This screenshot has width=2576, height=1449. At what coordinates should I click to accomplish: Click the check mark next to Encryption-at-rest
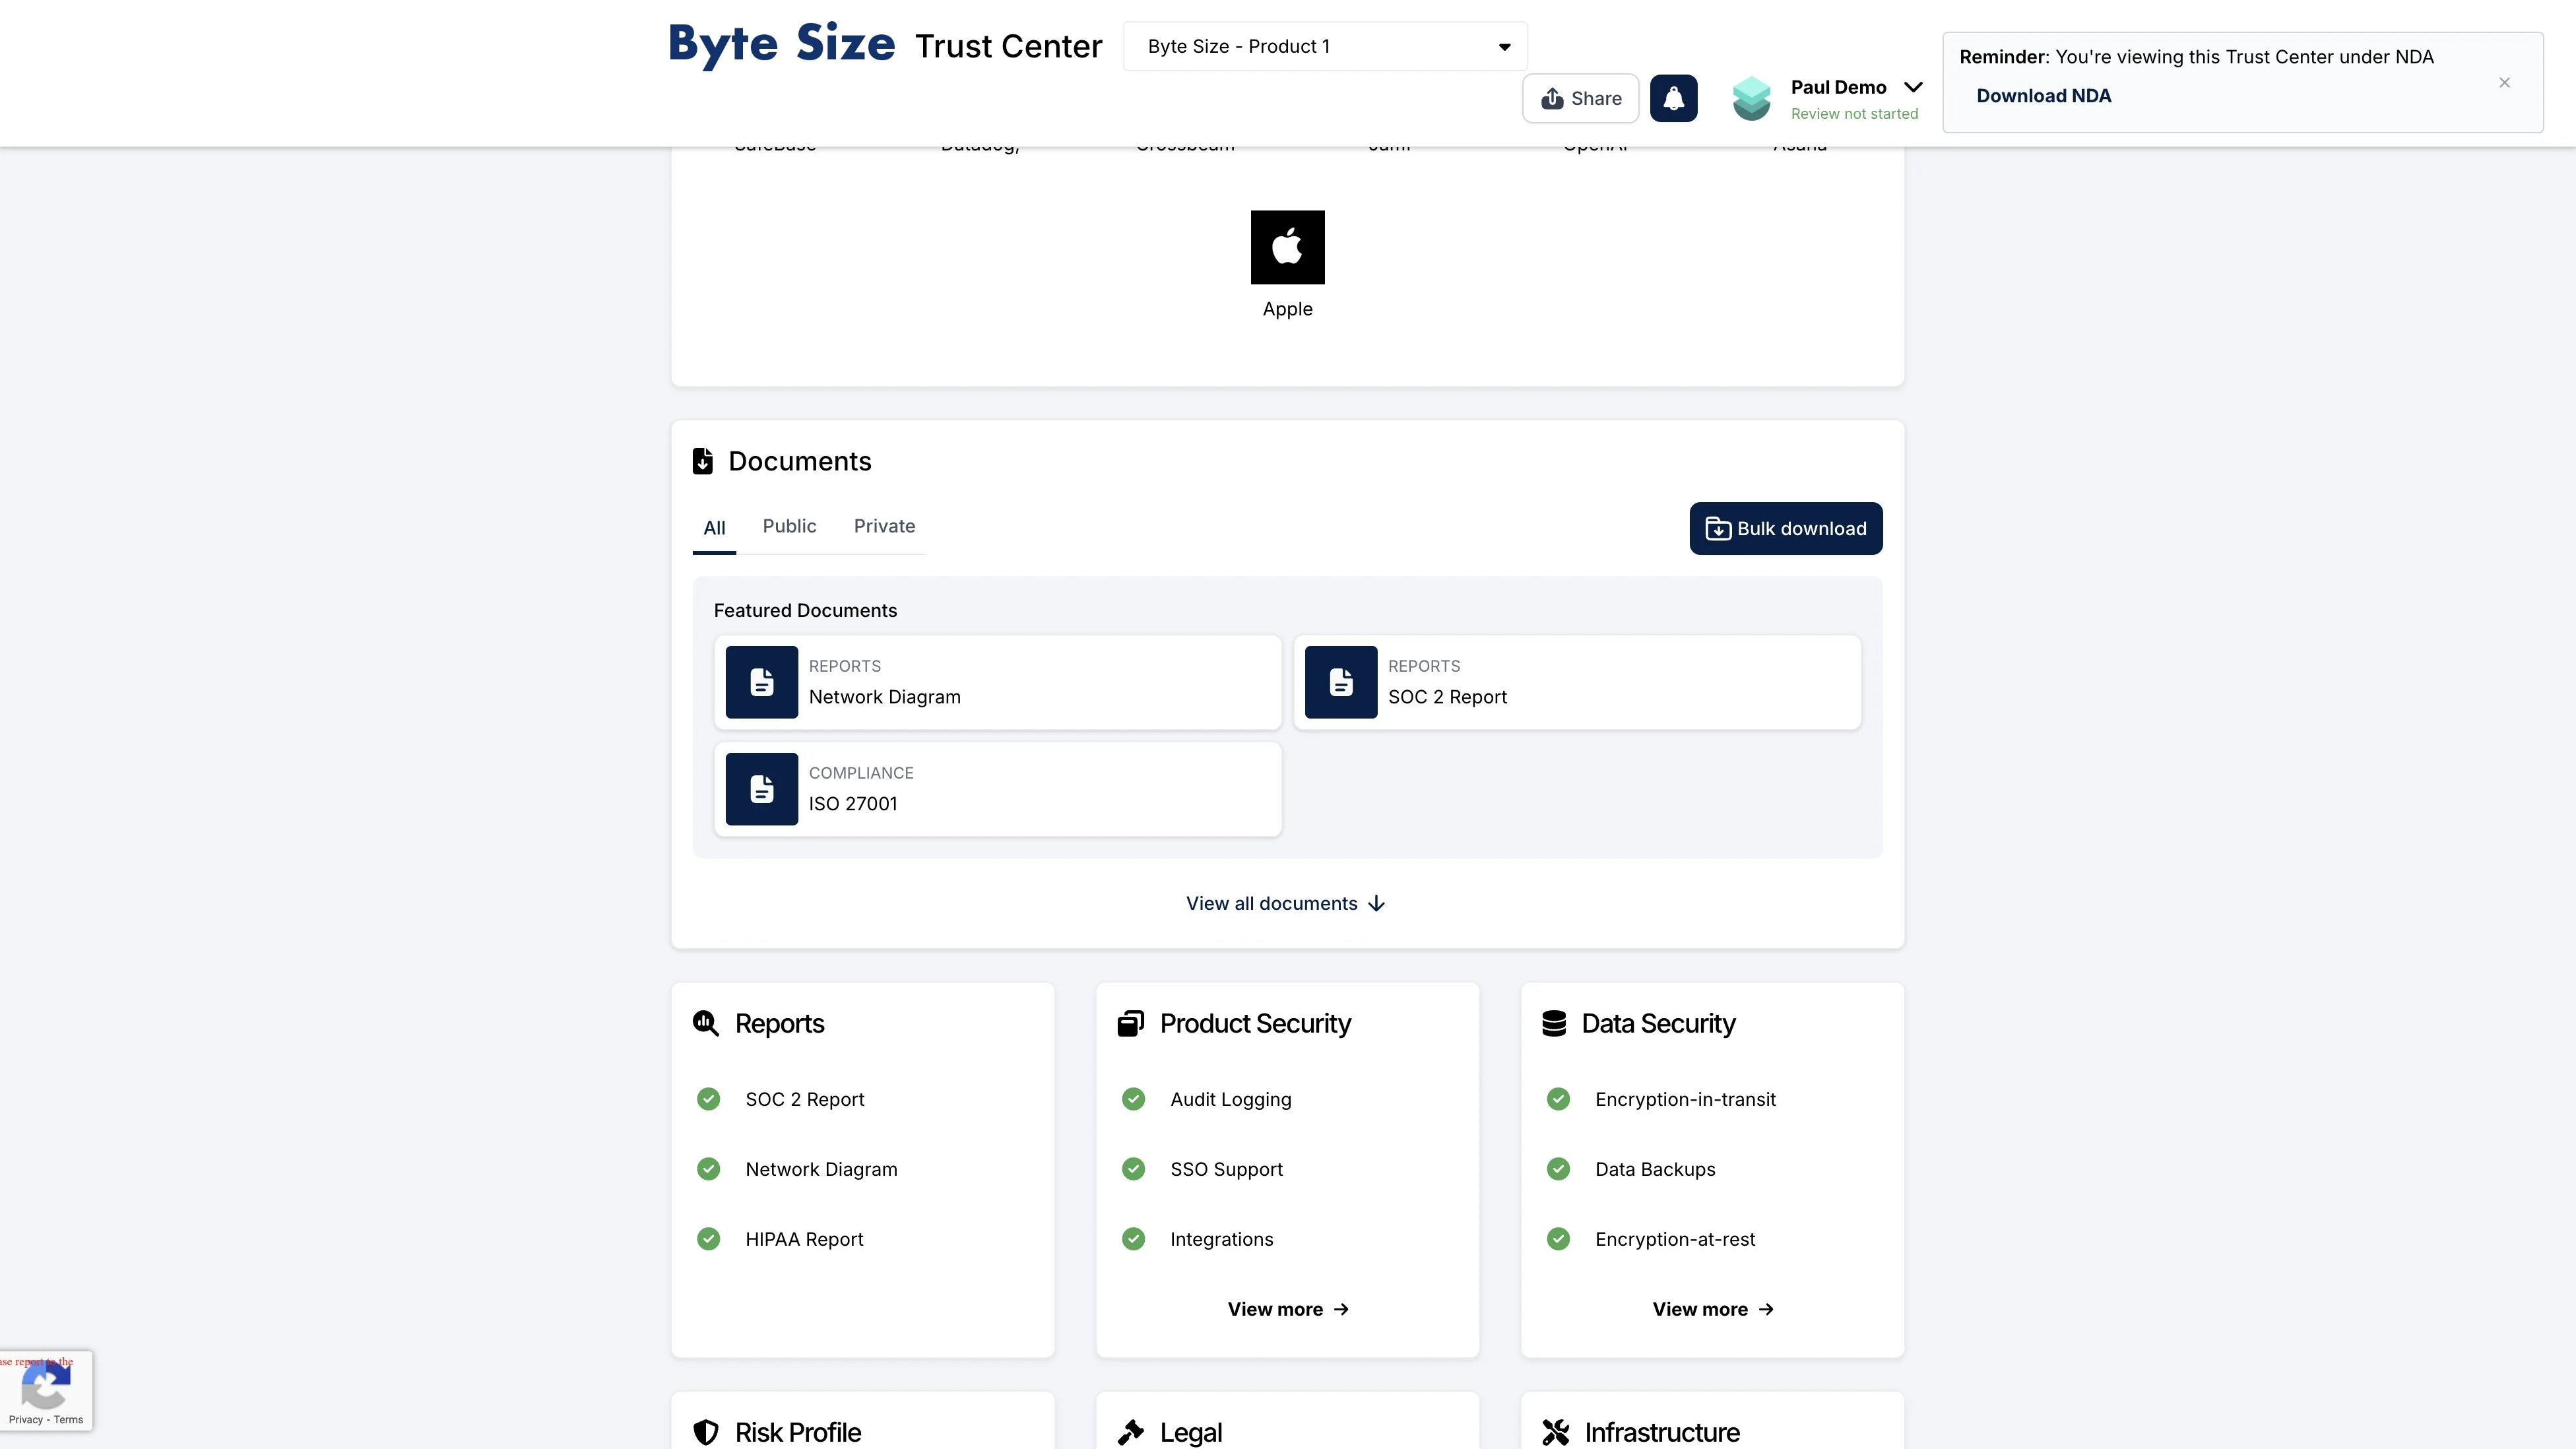click(1558, 1239)
